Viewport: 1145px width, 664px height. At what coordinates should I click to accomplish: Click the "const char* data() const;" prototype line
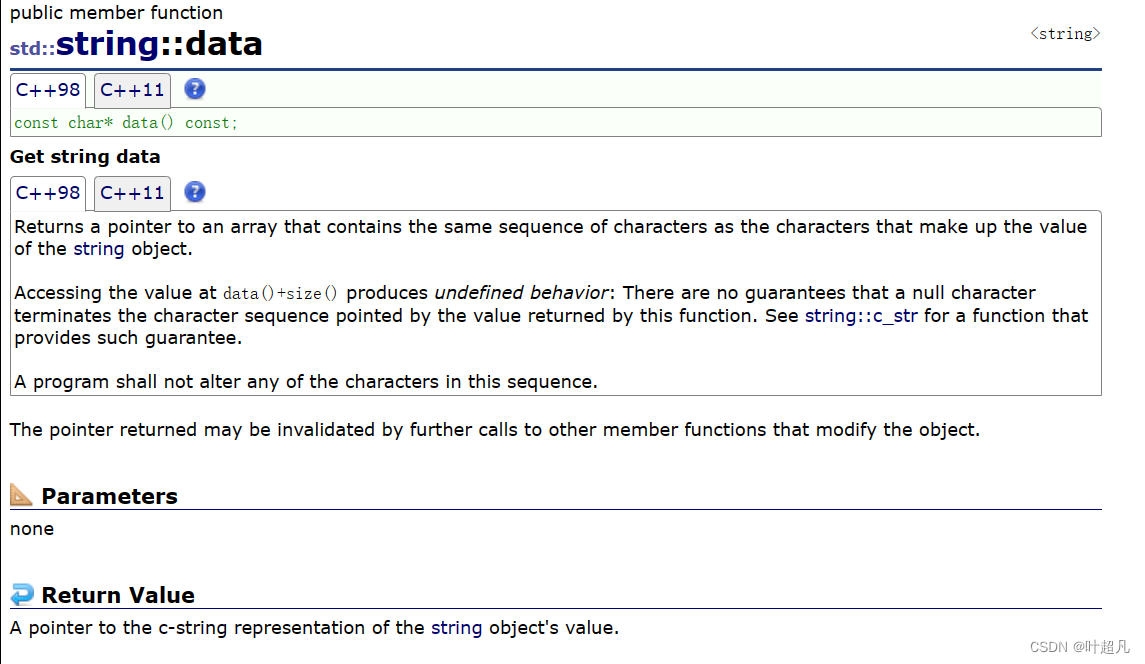(x=126, y=123)
